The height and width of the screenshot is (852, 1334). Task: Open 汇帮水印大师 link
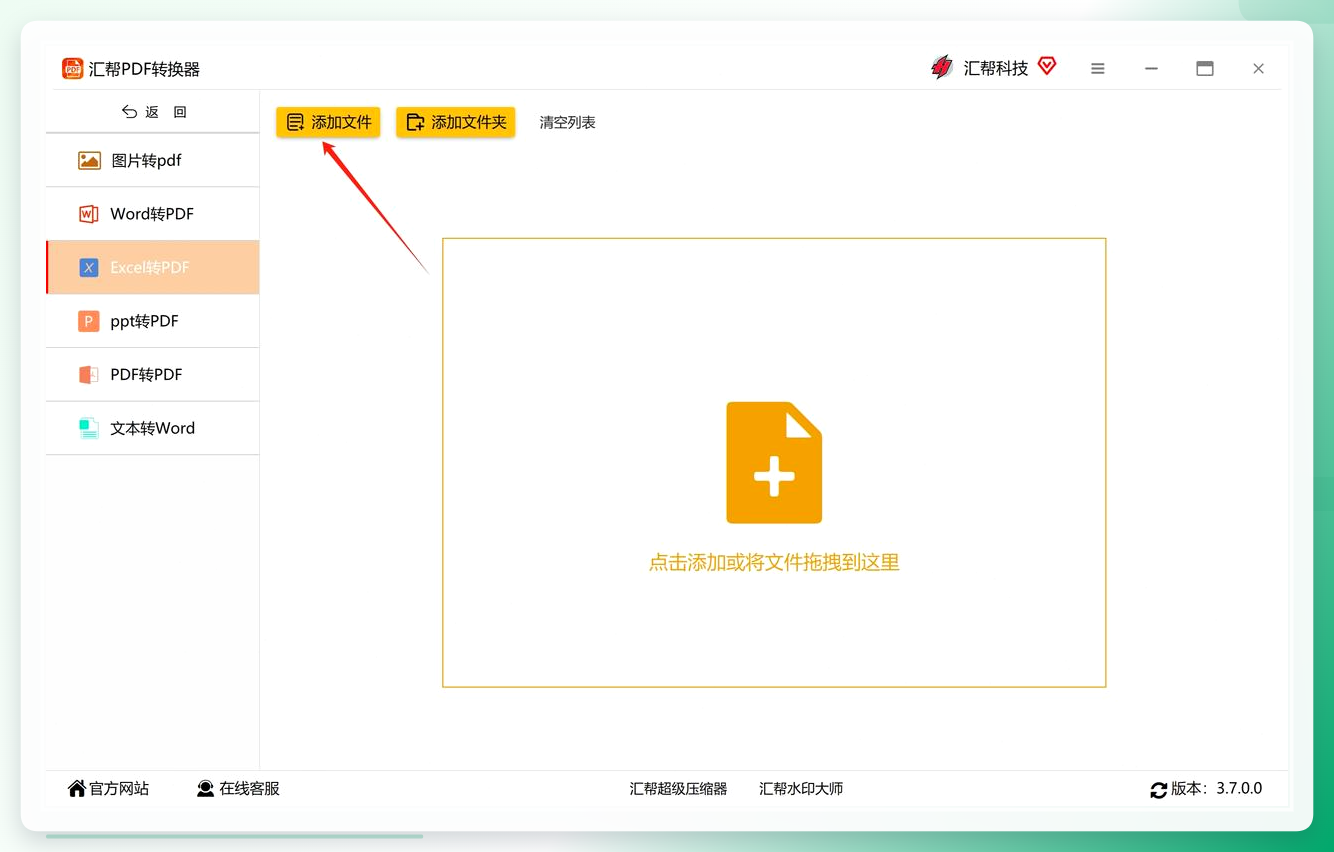tap(801, 789)
